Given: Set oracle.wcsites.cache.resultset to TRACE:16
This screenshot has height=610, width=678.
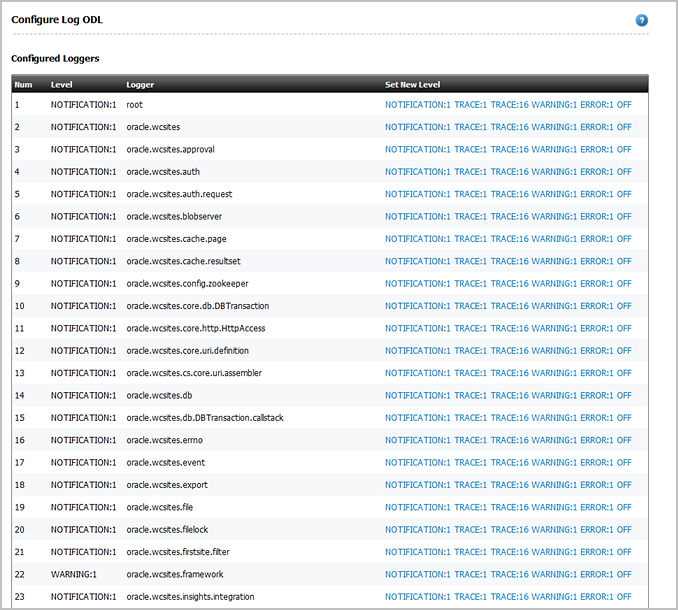Looking at the screenshot, I should [x=509, y=261].
